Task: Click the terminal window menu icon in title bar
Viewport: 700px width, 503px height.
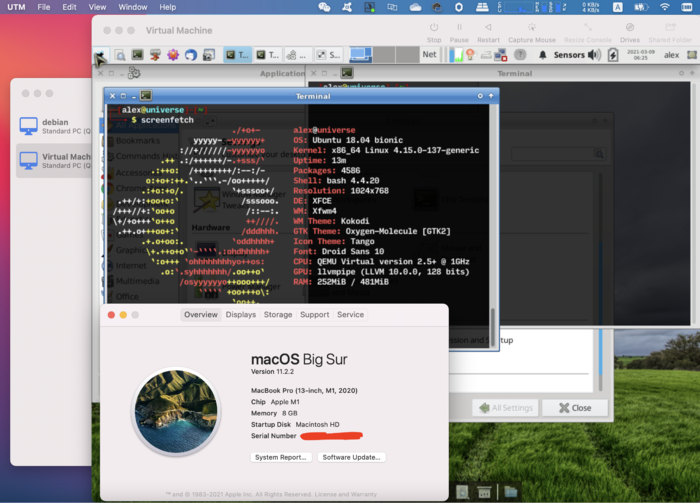Action: pyautogui.click(x=146, y=96)
